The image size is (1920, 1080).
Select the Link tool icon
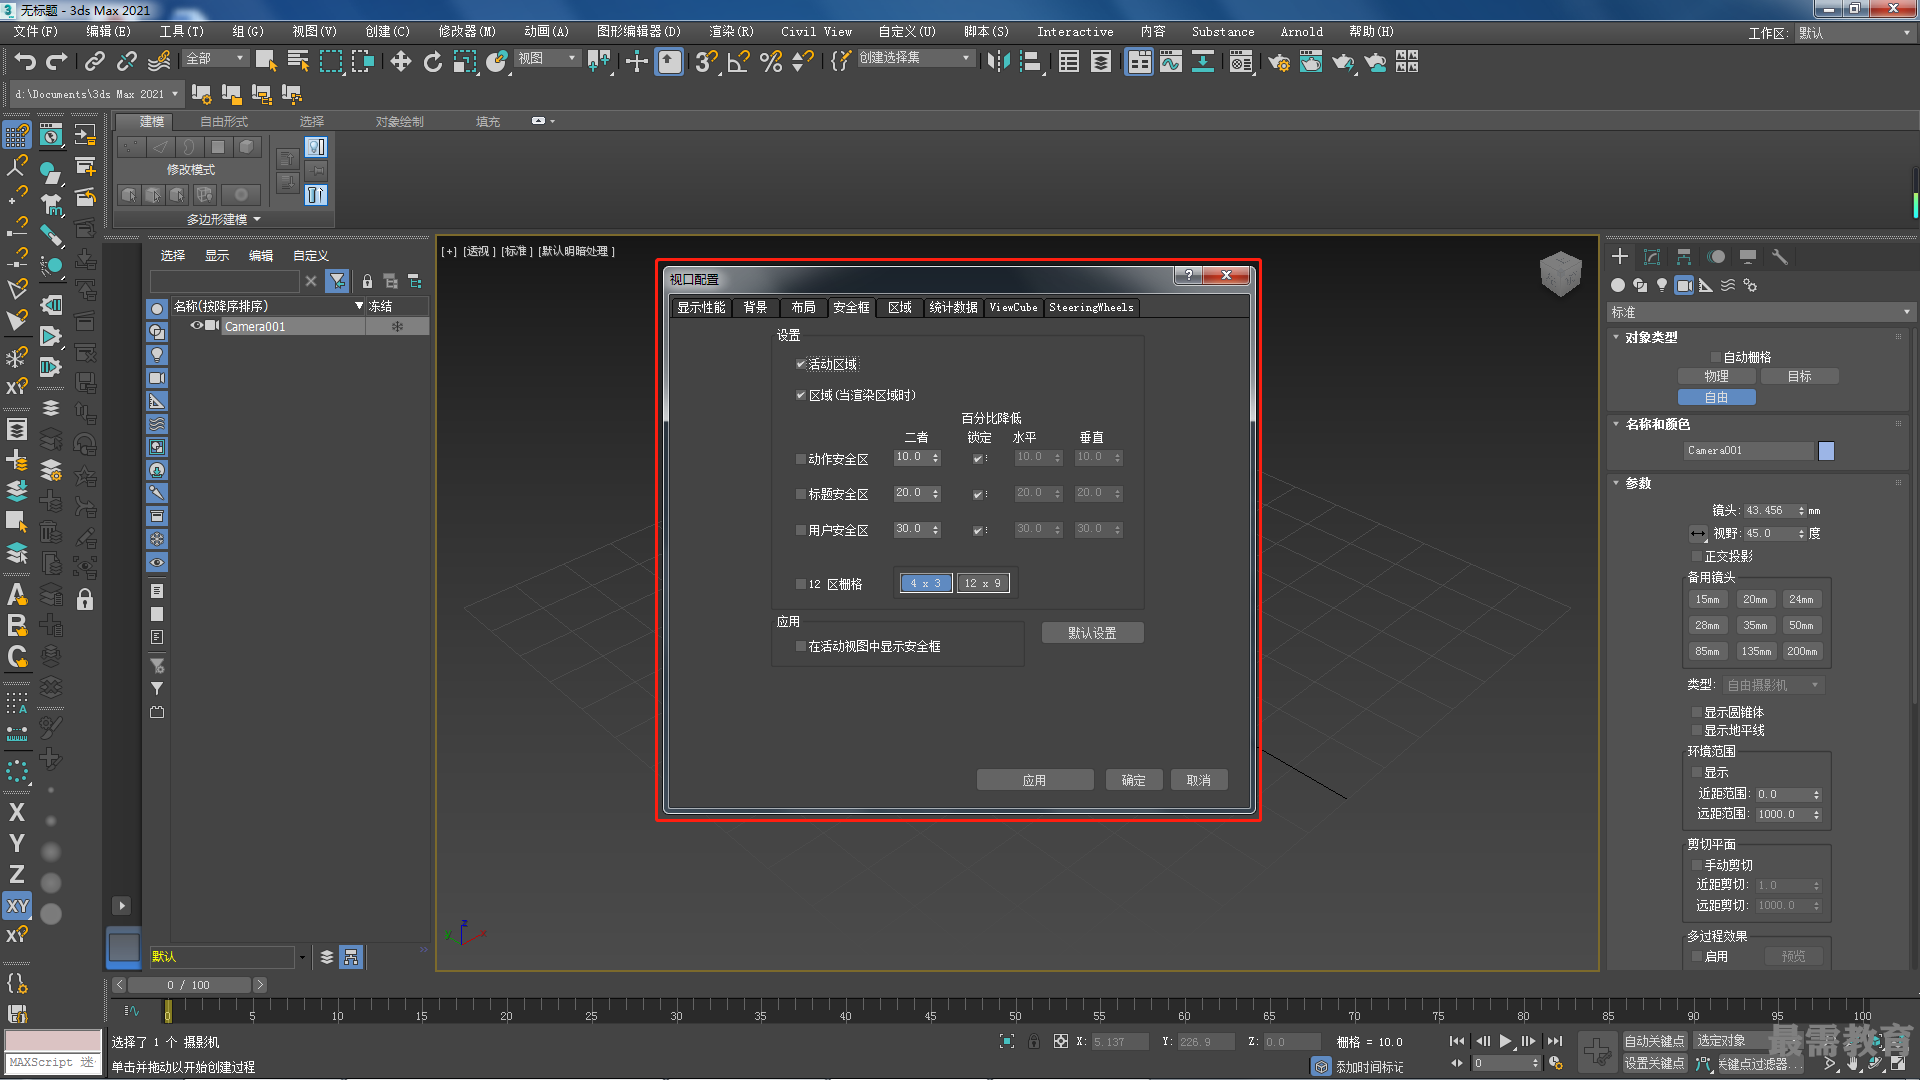94,62
